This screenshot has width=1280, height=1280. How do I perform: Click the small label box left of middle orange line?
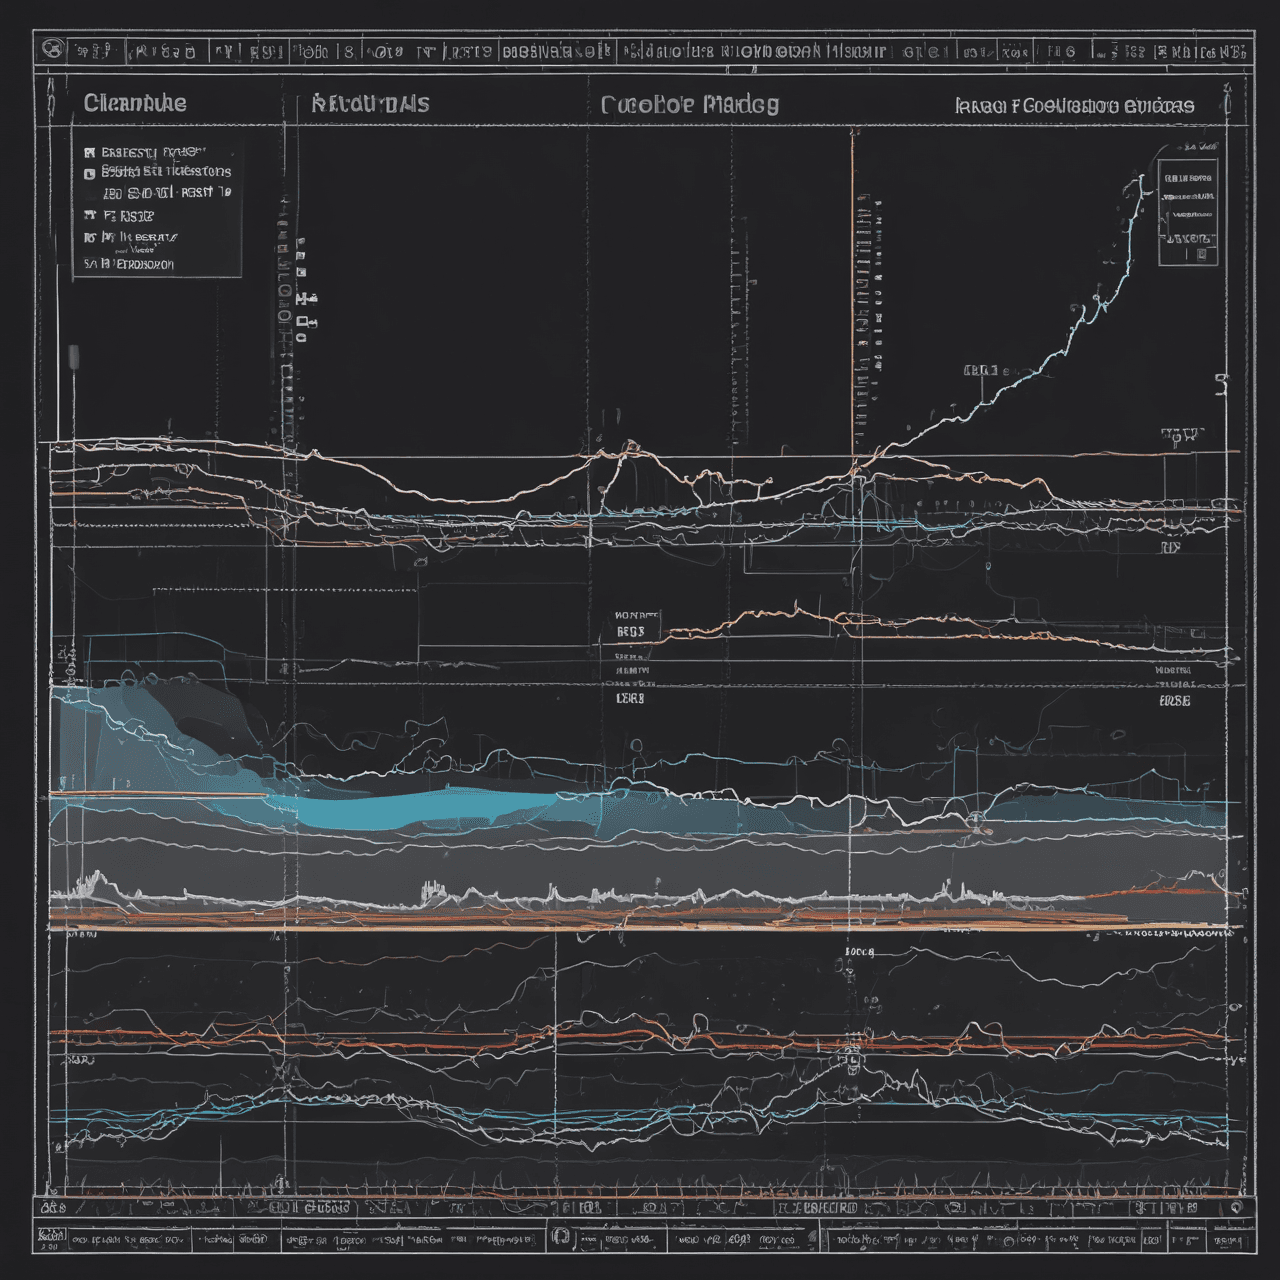(630, 632)
